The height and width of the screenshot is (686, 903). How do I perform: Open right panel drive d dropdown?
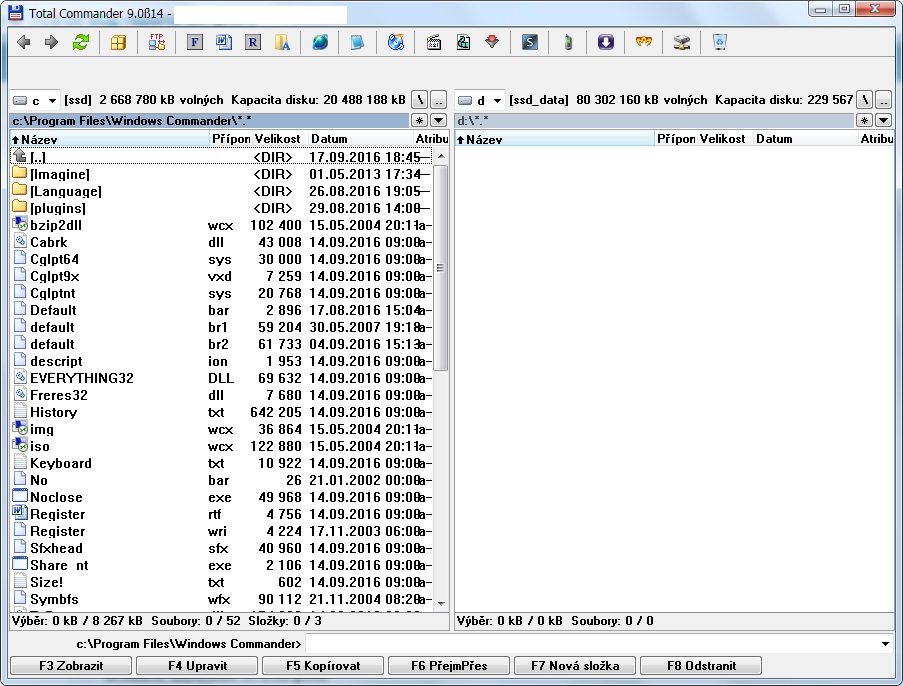coord(480,100)
